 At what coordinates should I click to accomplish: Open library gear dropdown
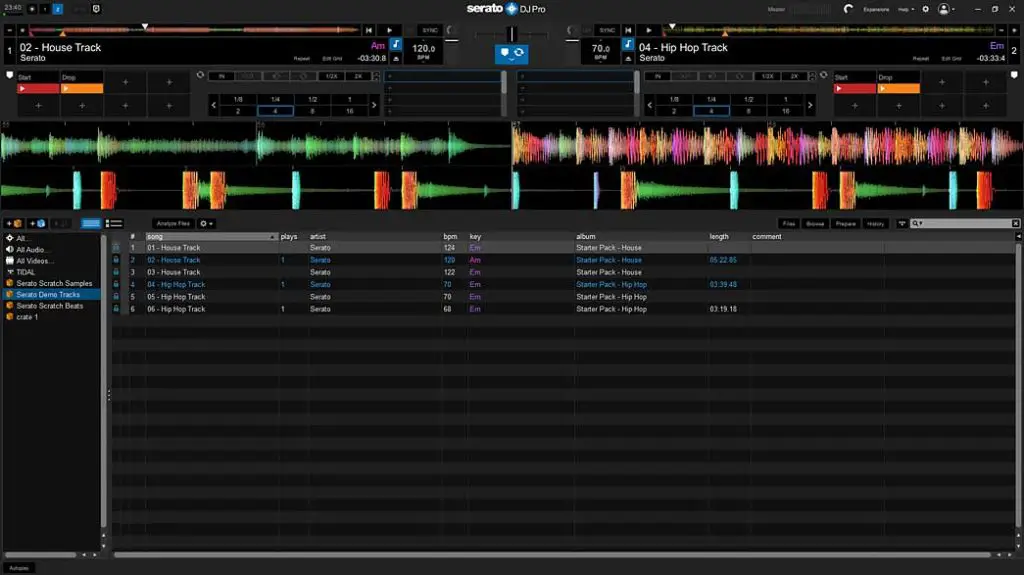pyautogui.click(x=206, y=223)
